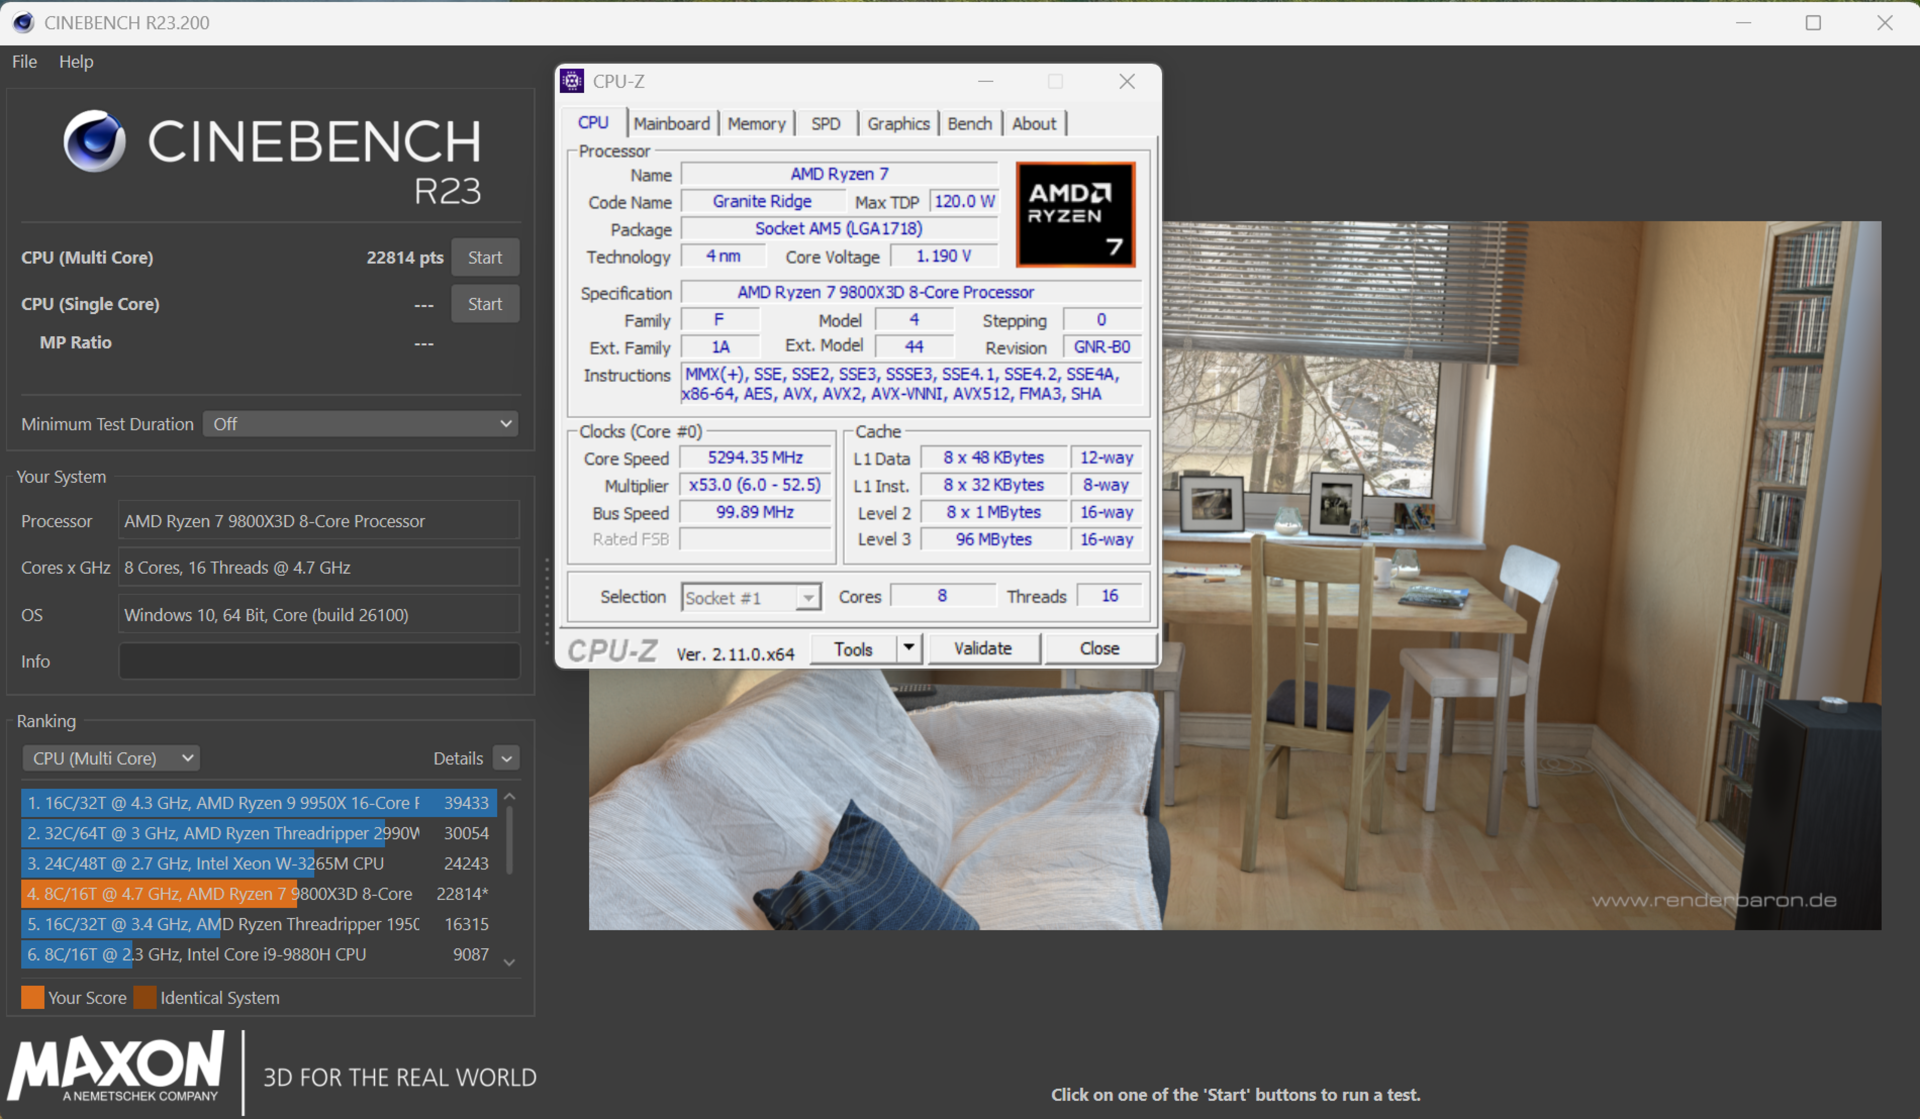Open the CPU (Multi Core) ranking dropdown
Image resolution: width=1920 pixels, height=1119 pixels.
tap(110, 758)
